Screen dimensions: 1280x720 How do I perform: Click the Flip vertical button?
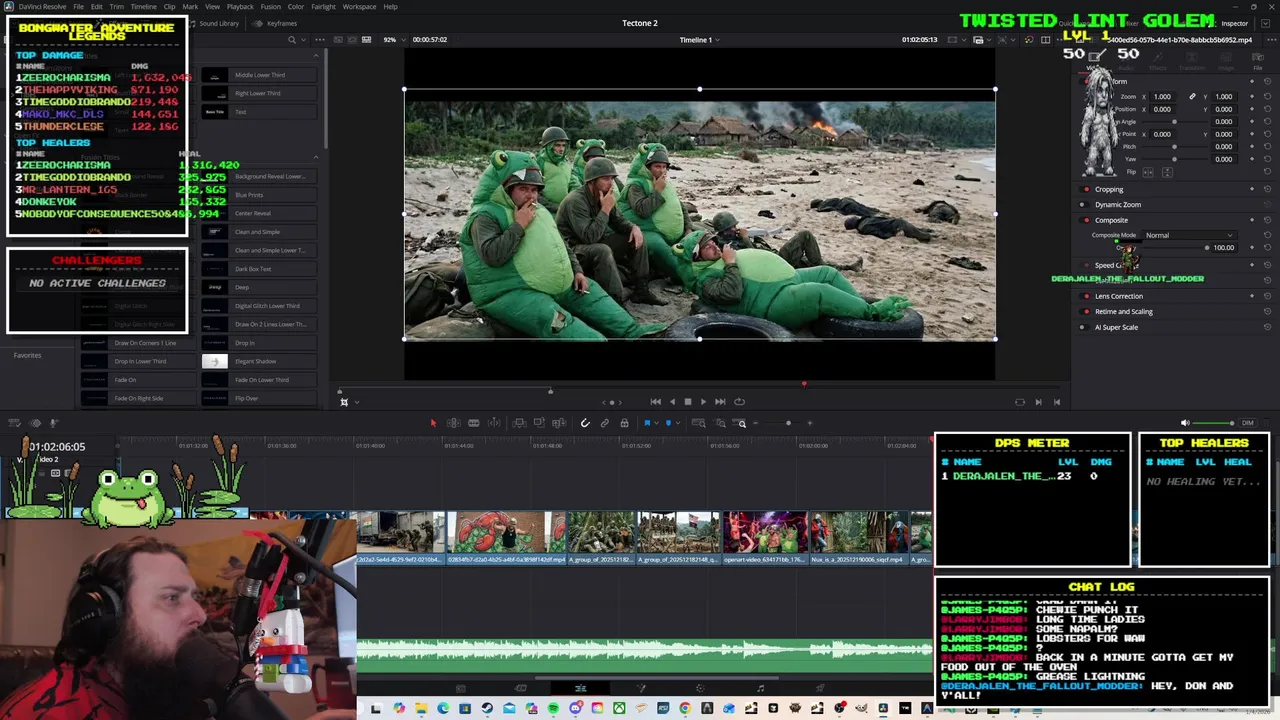tap(1167, 172)
